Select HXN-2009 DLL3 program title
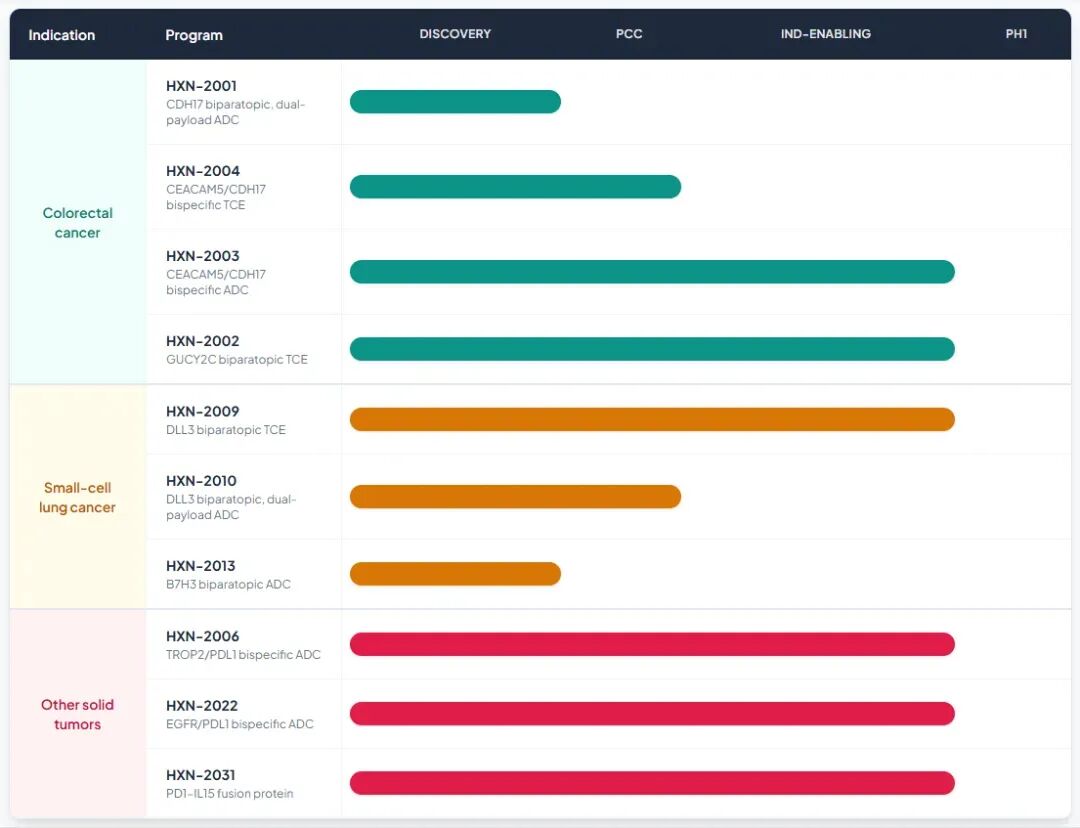Image resolution: width=1080 pixels, height=828 pixels. click(203, 411)
